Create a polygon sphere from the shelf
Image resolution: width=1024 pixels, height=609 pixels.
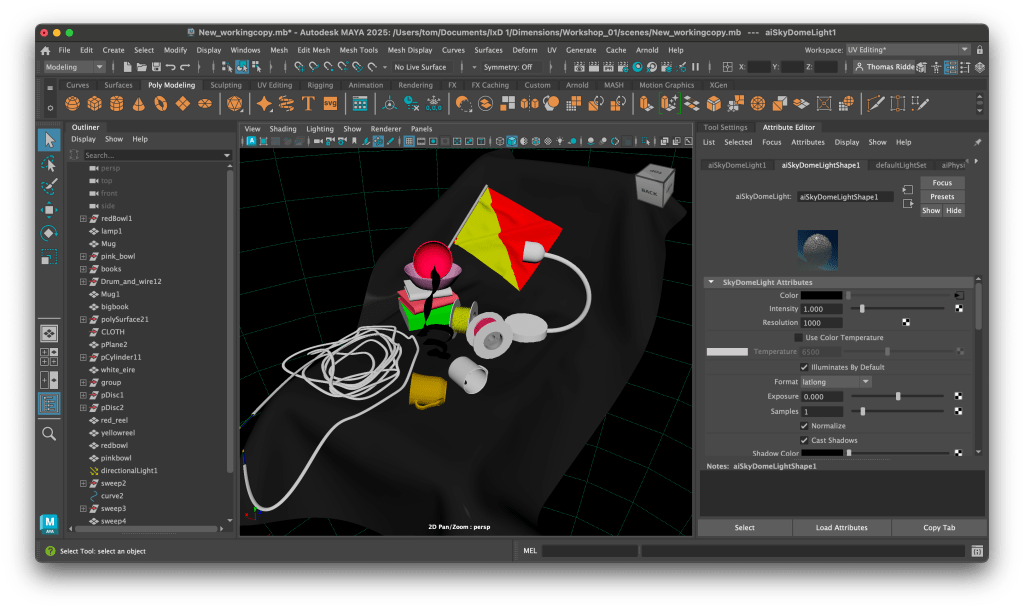click(x=72, y=104)
